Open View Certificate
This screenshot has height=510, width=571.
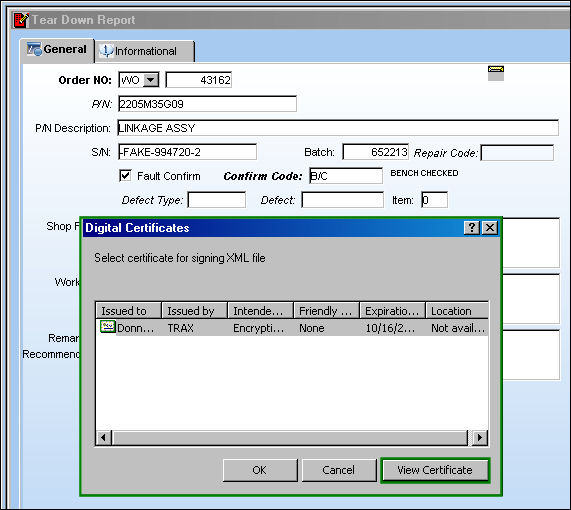(435, 470)
